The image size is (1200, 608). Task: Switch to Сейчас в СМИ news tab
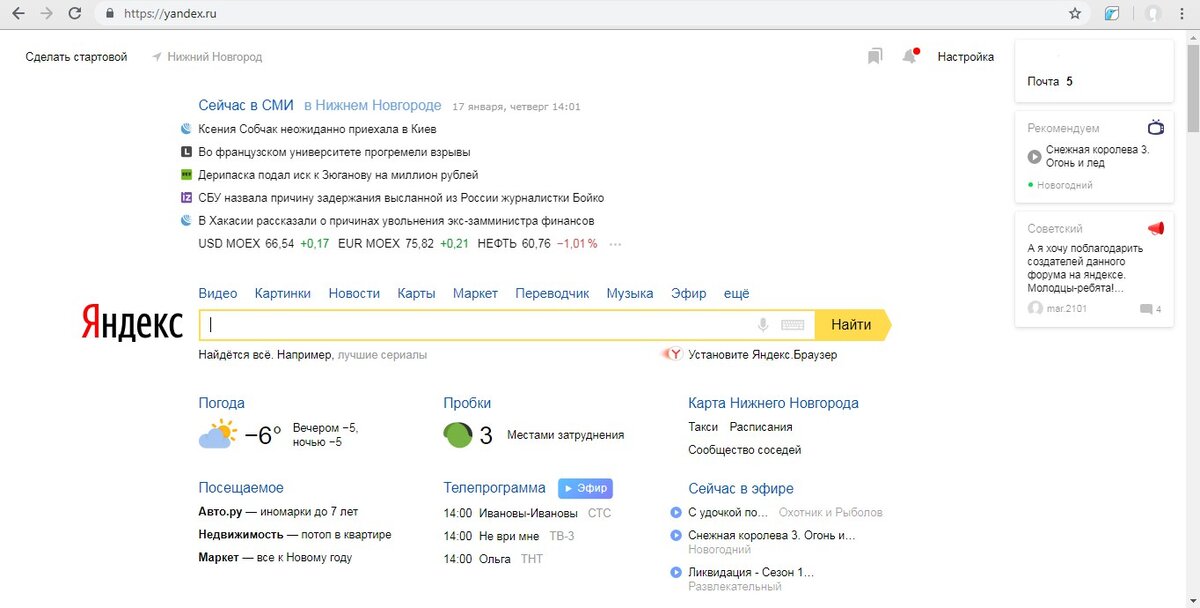(x=246, y=105)
